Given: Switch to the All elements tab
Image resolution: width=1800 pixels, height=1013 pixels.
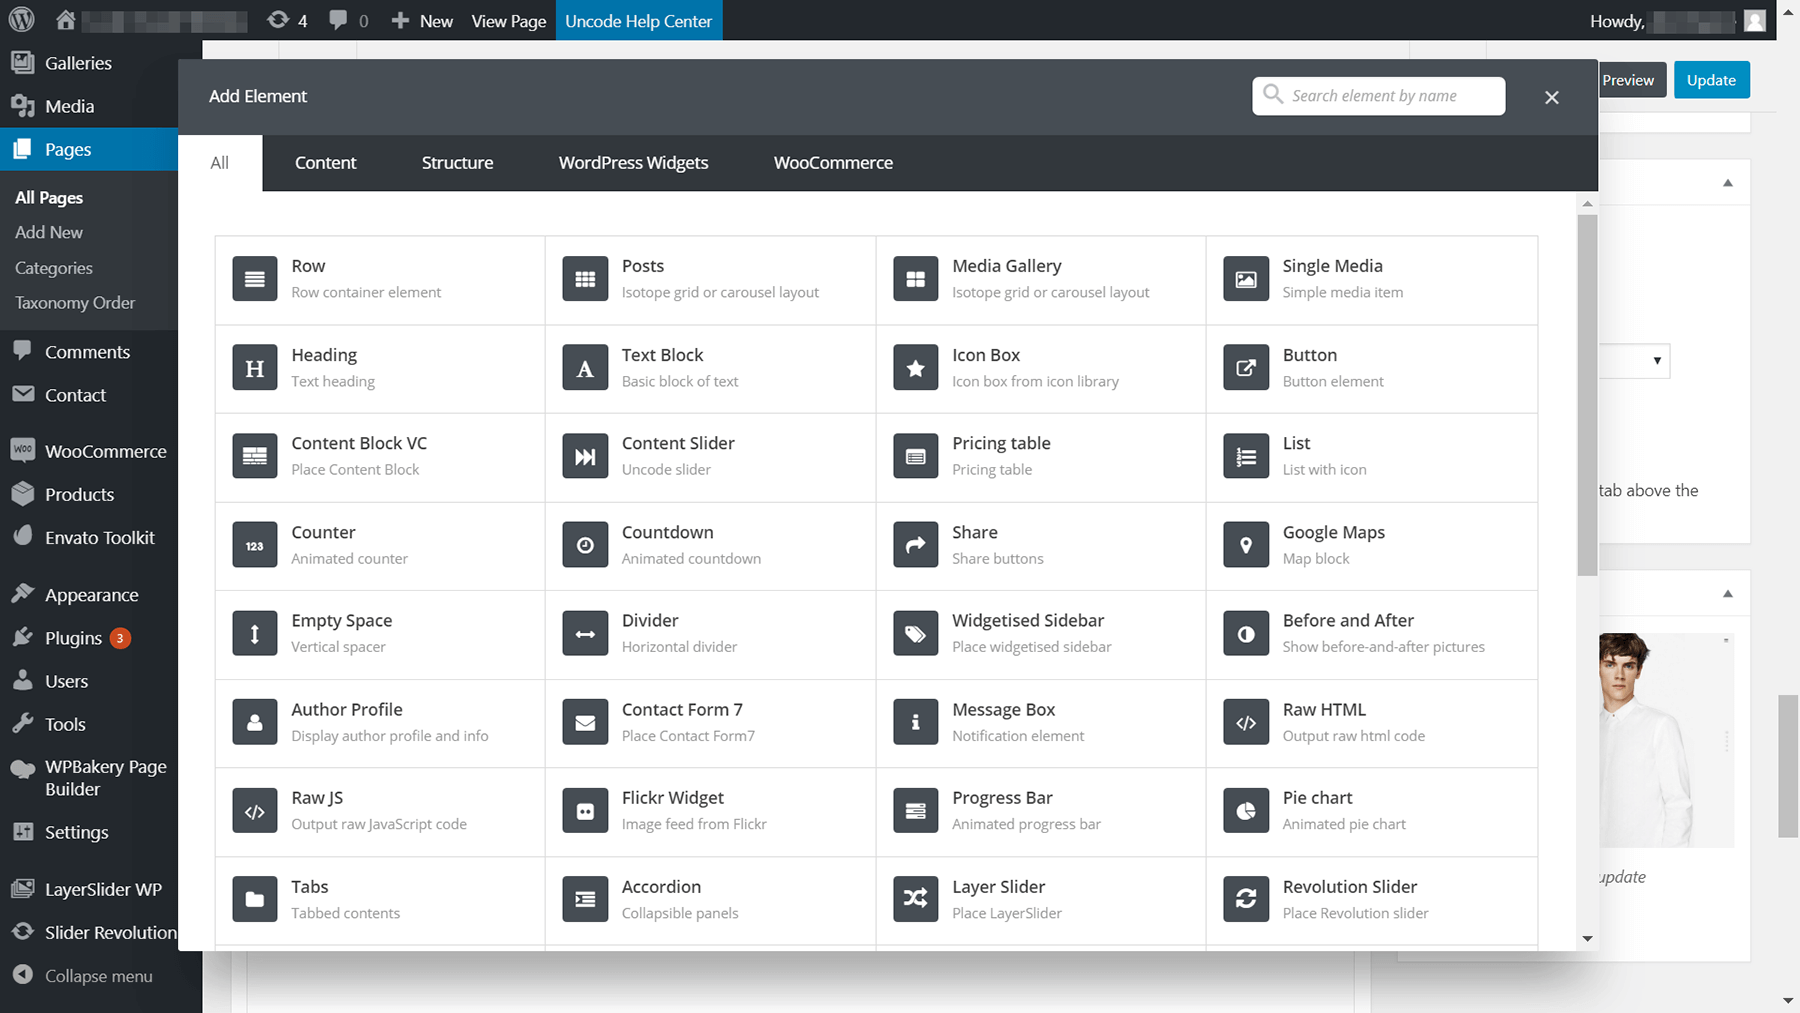Looking at the screenshot, I should pyautogui.click(x=220, y=163).
